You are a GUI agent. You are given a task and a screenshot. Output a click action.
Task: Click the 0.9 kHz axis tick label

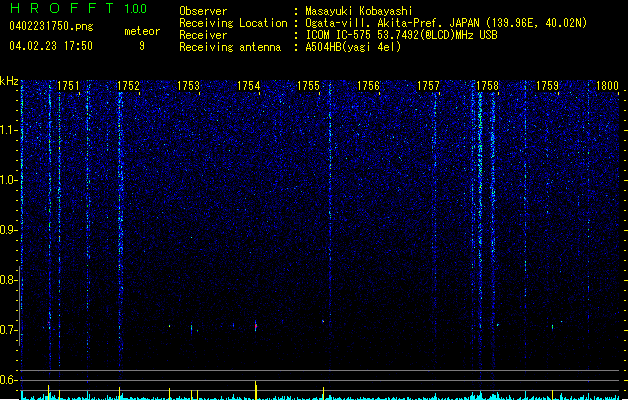8,230
